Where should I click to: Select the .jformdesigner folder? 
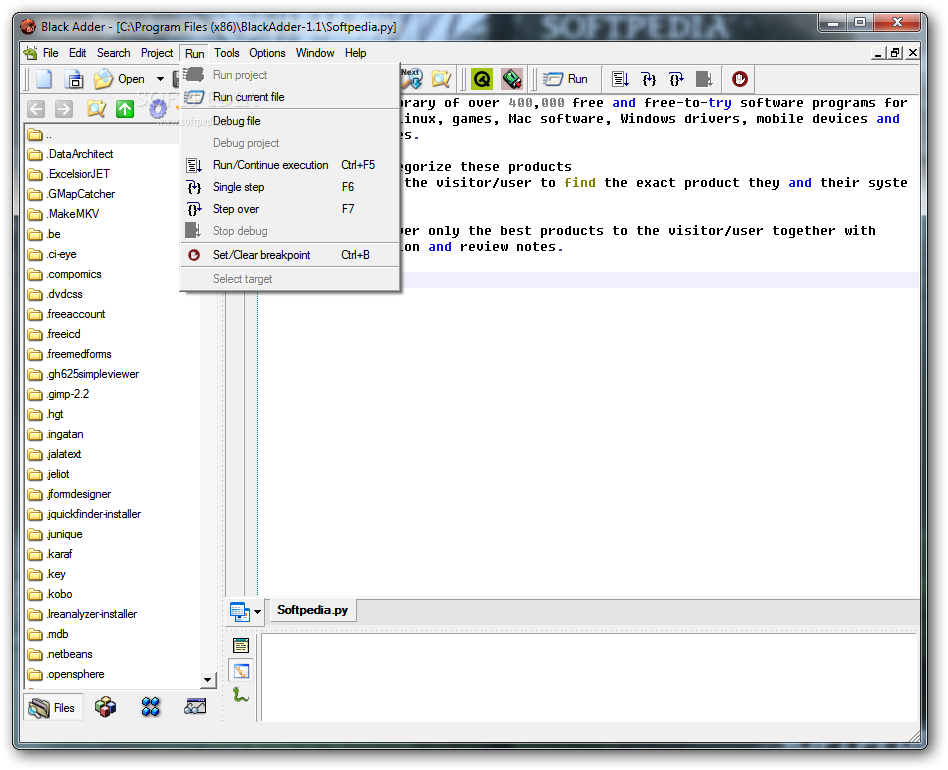coord(69,494)
